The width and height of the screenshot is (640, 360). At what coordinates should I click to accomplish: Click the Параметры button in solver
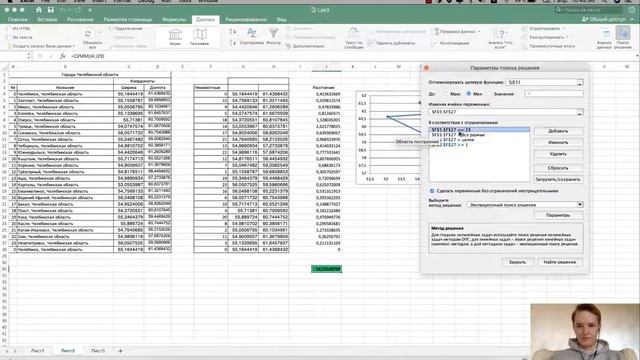click(558, 215)
